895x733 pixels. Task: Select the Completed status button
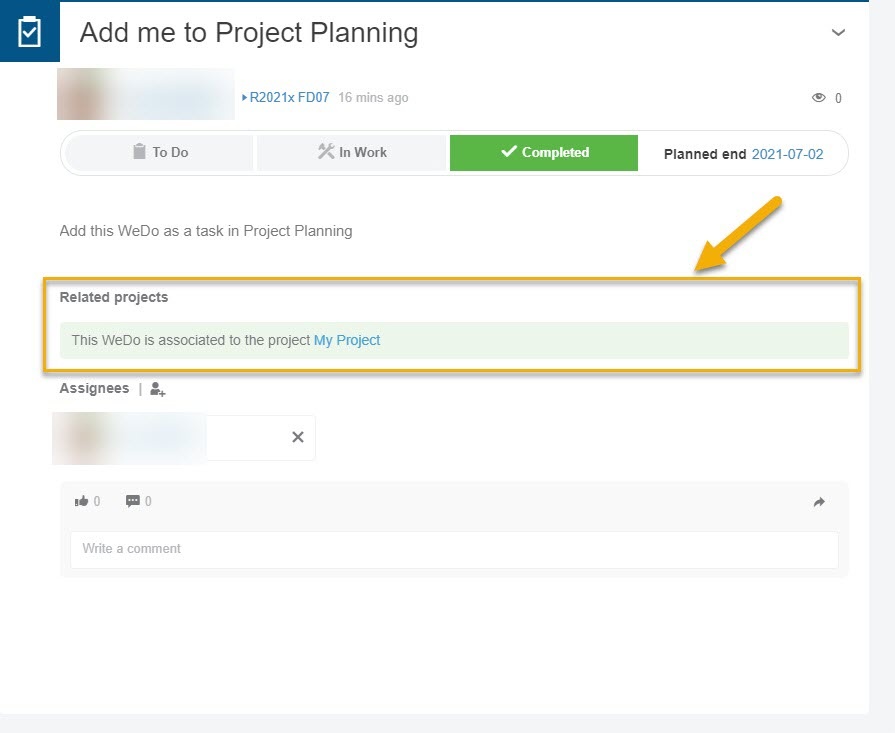[544, 153]
